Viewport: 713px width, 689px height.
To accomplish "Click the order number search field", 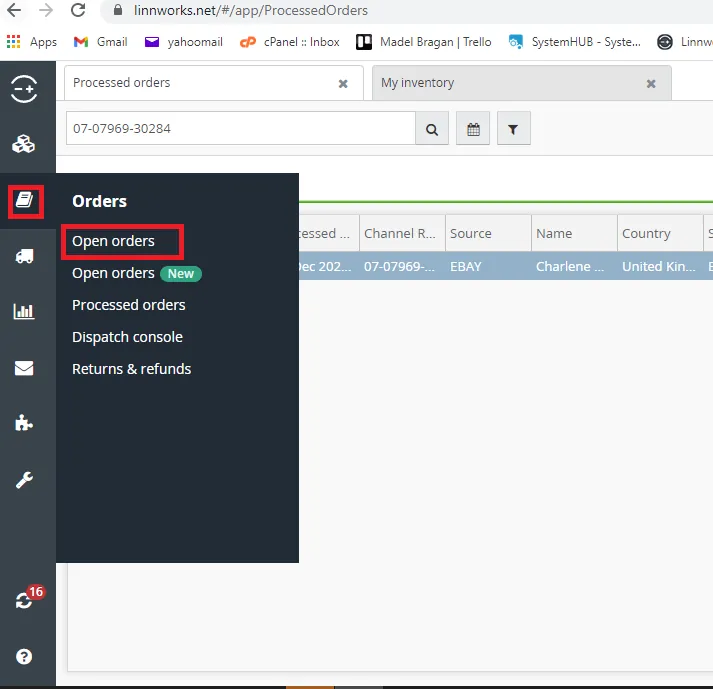I will 241,129.
